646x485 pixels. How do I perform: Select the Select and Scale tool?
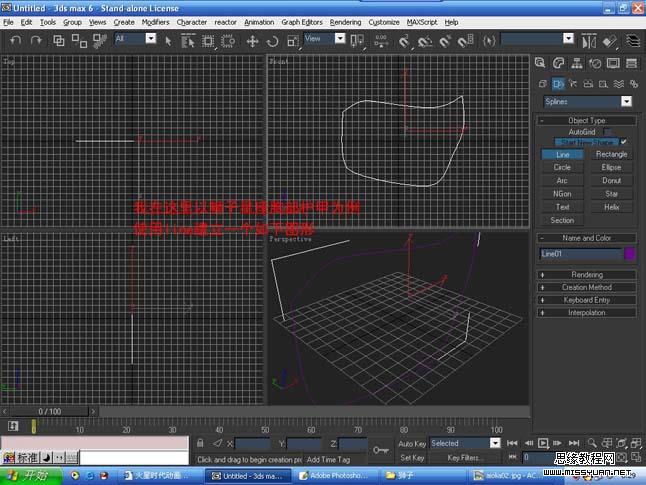click(293, 41)
